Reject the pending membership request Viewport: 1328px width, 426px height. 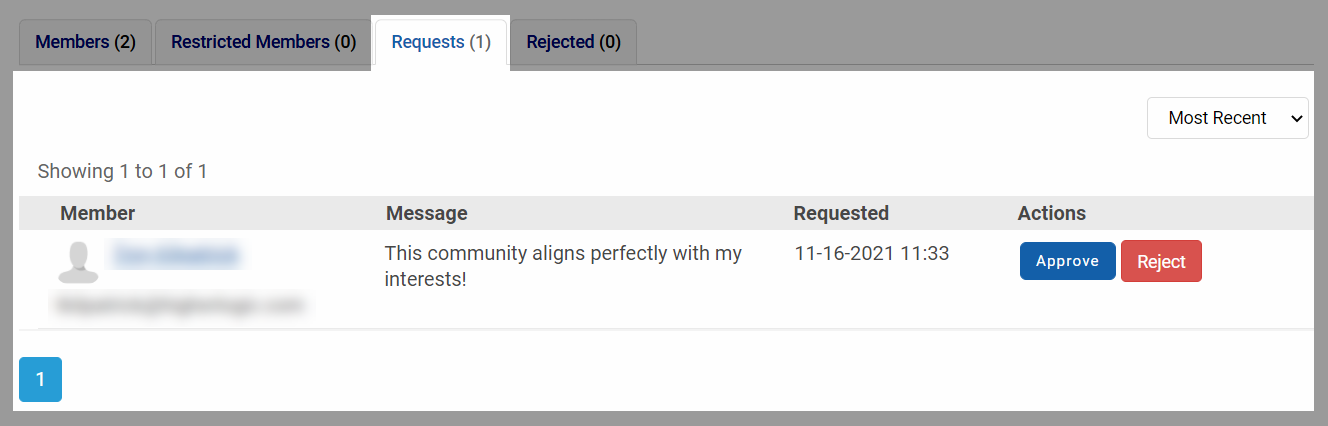point(1161,262)
